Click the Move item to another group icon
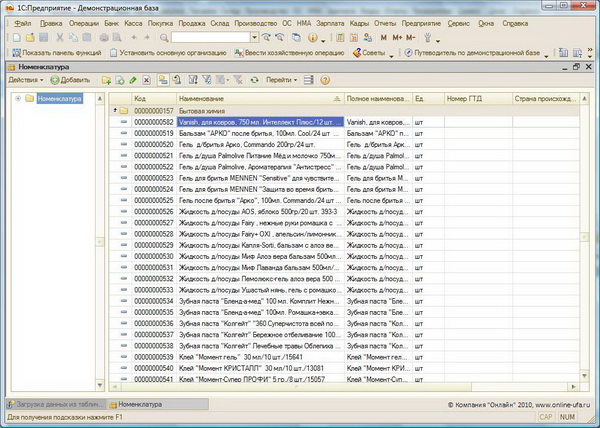 pyautogui.click(x=176, y=80)
